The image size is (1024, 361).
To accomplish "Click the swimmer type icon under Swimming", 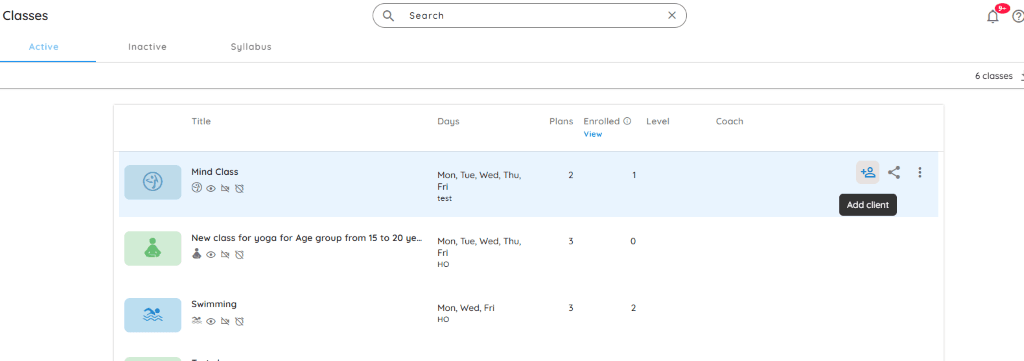I will tap(197, 321).
